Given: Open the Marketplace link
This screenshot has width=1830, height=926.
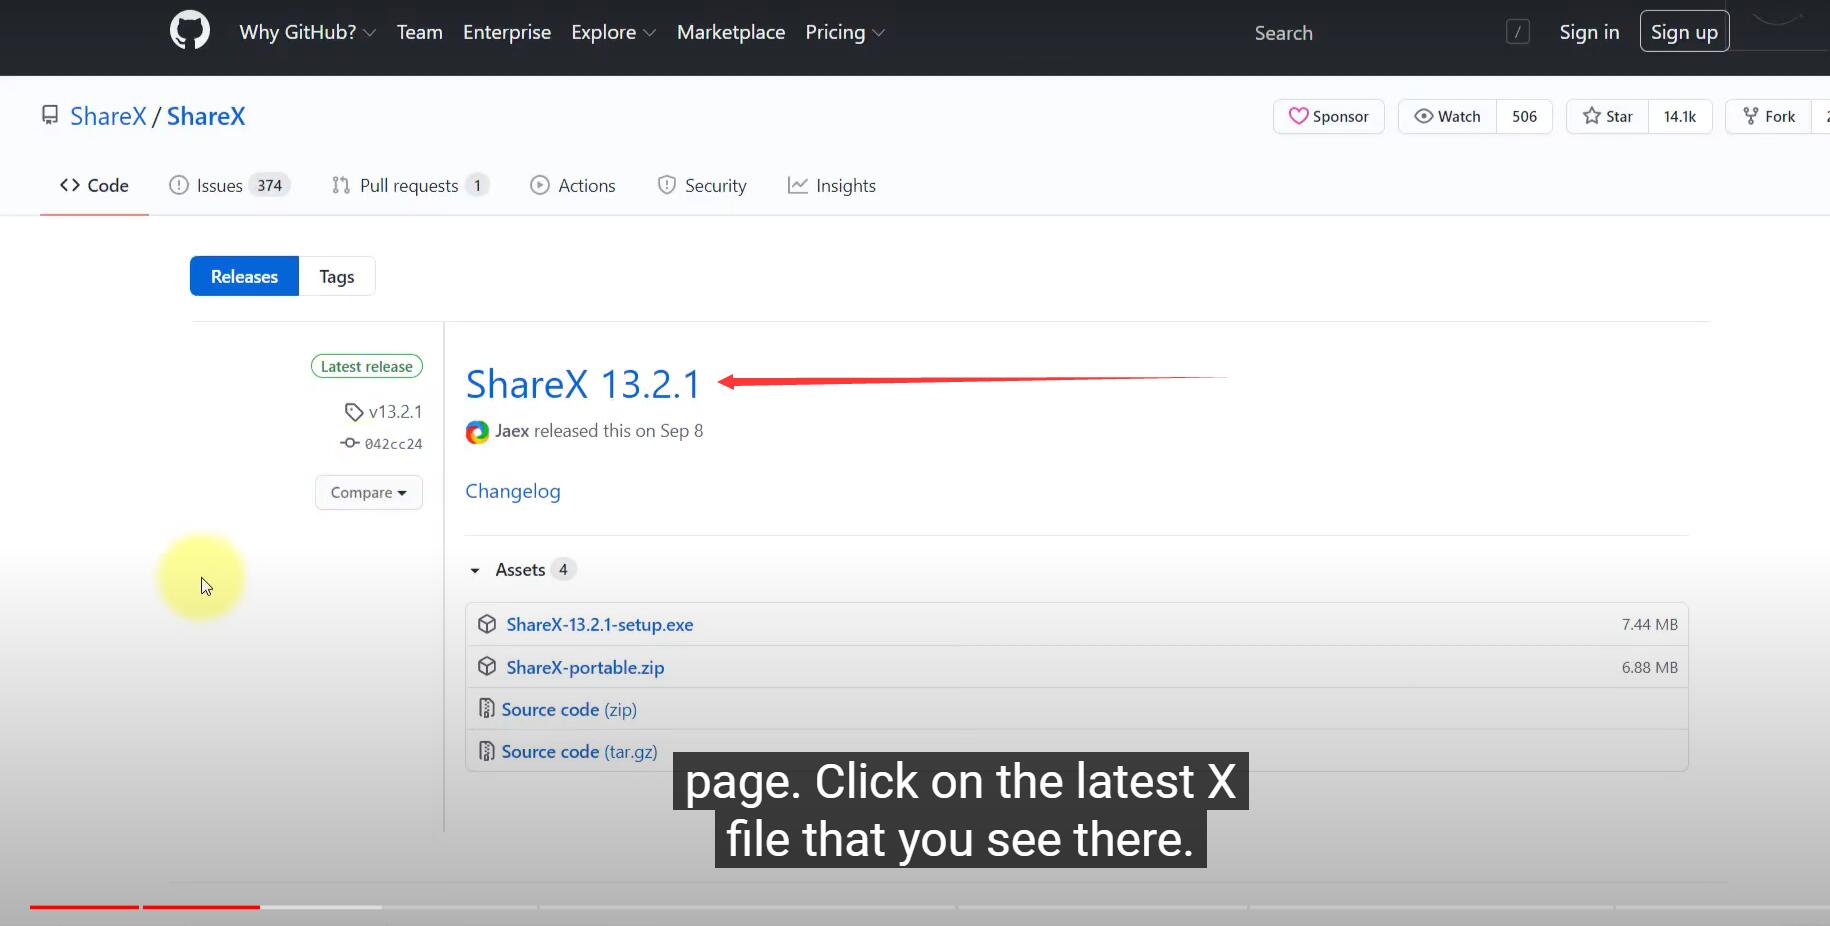Looking at the screenshot, I should 731,32.
